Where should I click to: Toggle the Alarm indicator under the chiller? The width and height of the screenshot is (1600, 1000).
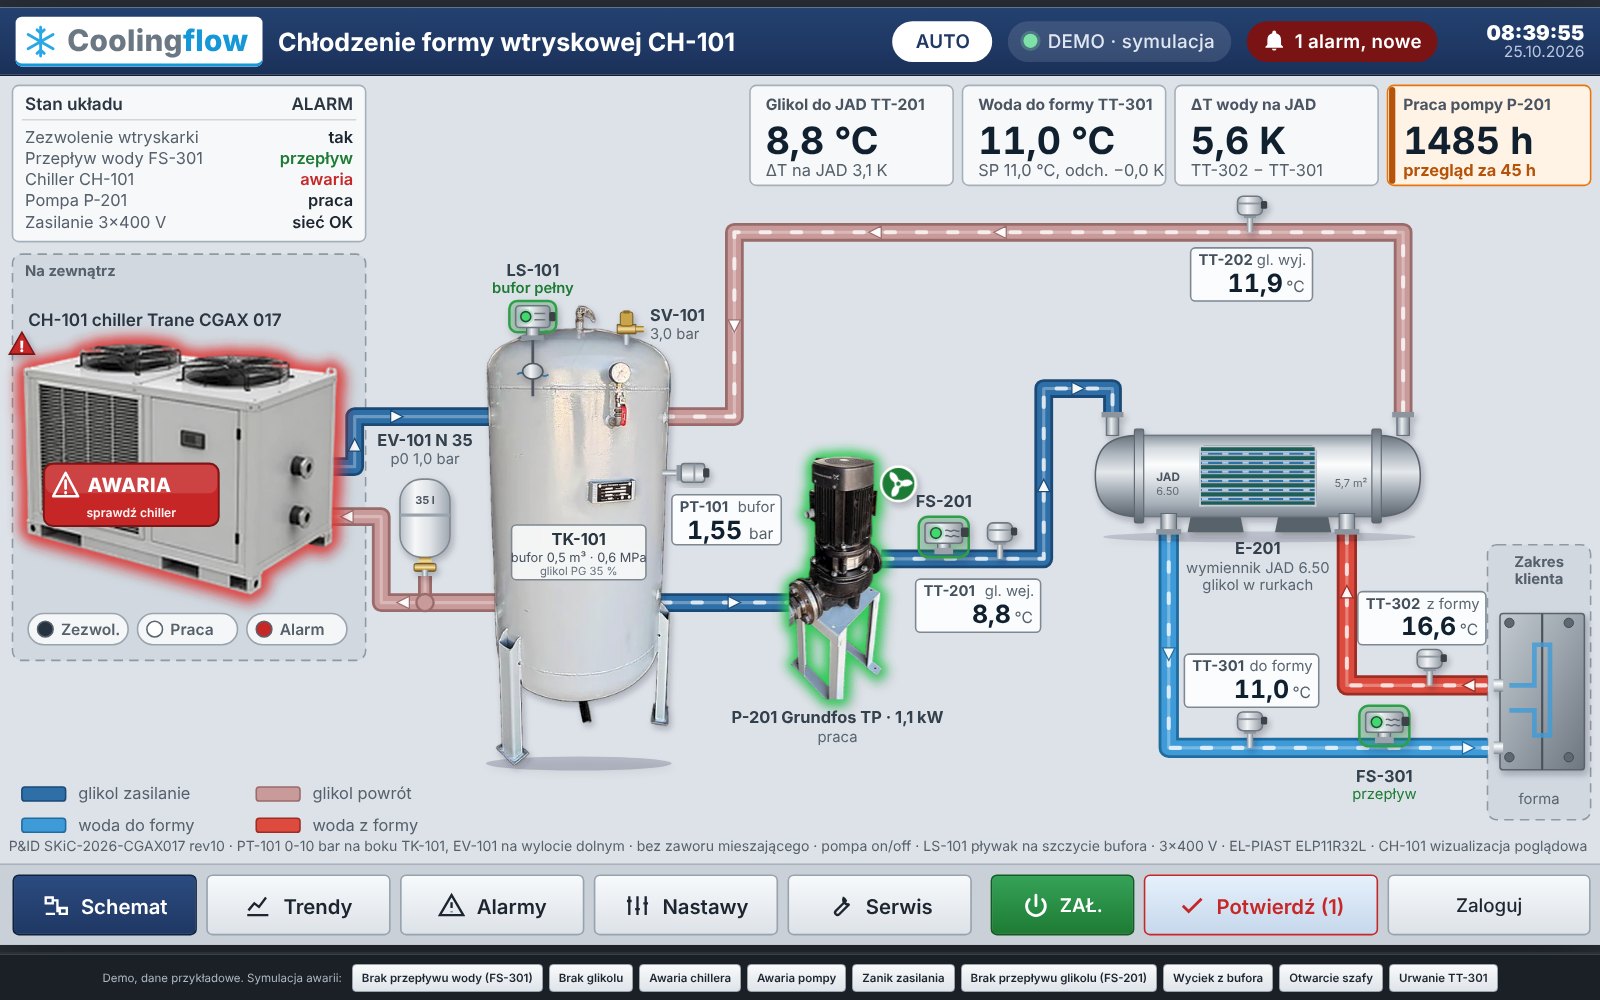(296, 629)
